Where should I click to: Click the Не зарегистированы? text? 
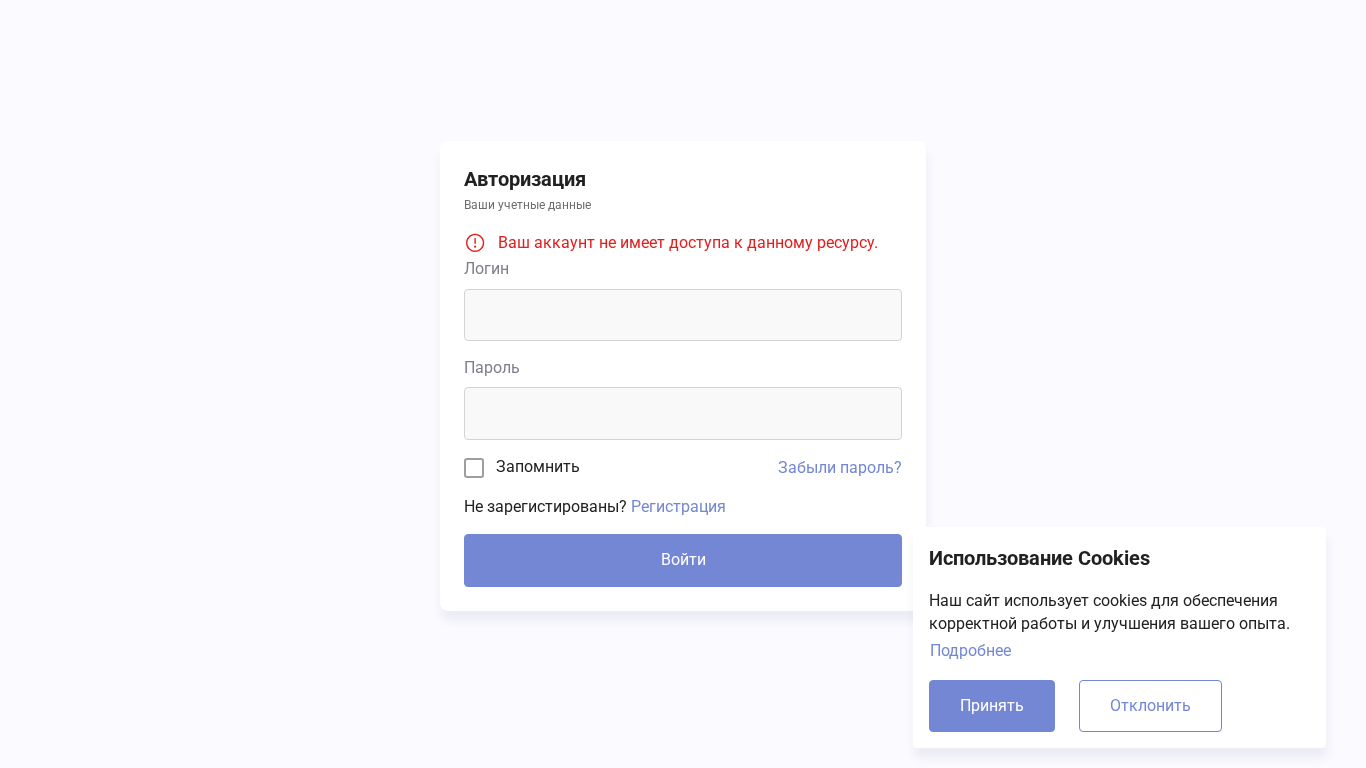tap(545, 507)
